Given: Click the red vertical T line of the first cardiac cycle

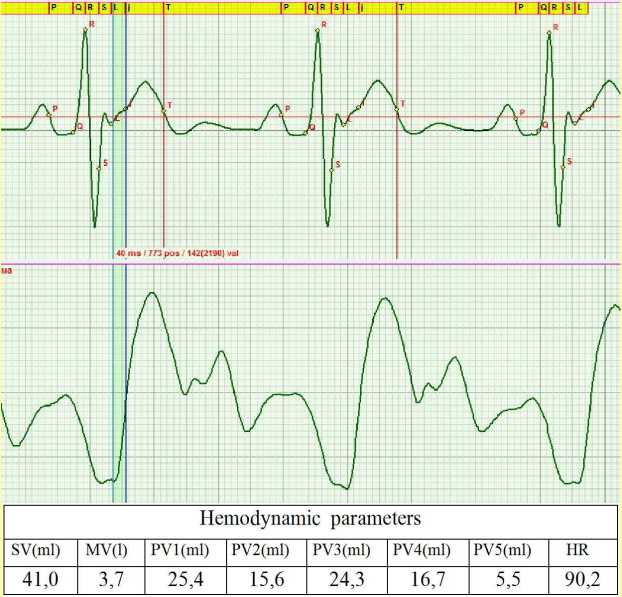Looking at the screenshot, I should 163,135.
